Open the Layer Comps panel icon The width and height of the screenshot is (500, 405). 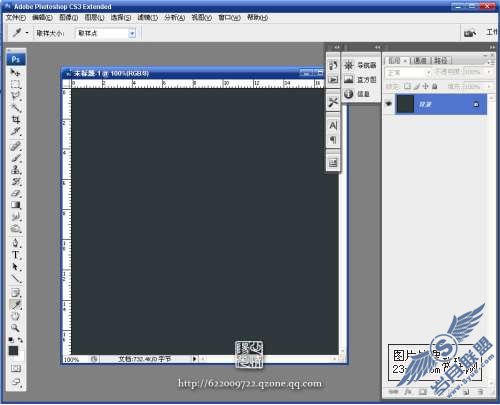[333, 163]
